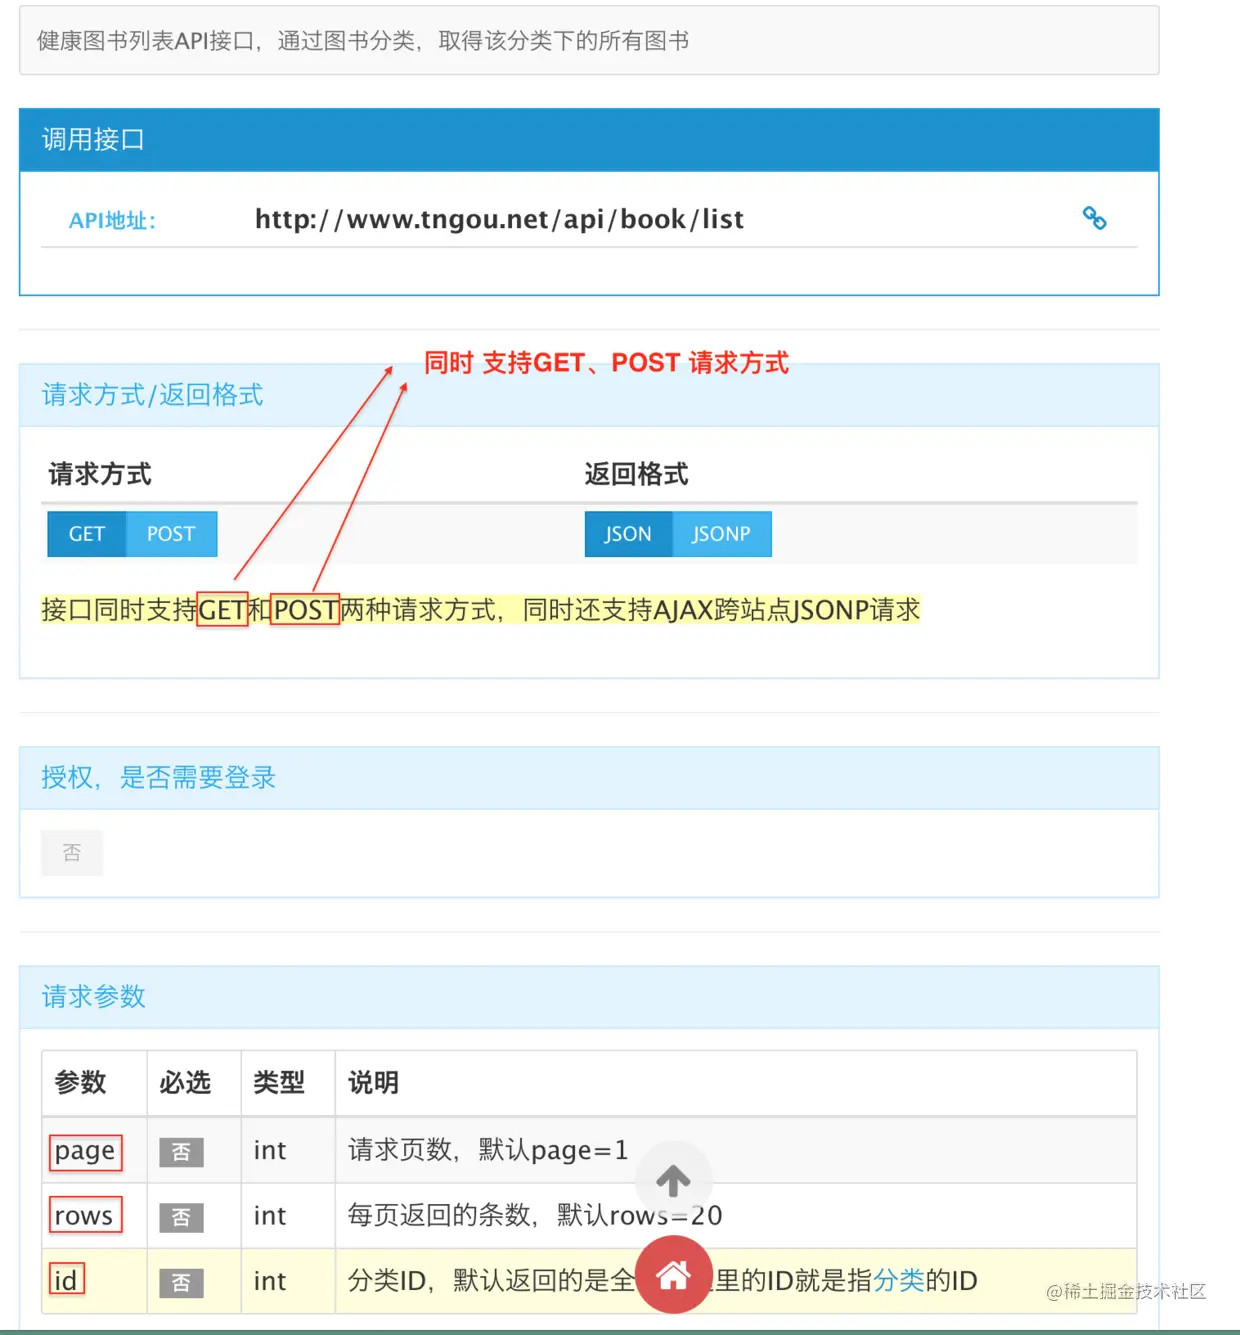This screenshot has height=1335, width=1240.
Task: Select the GET request method
Action: 86,533
